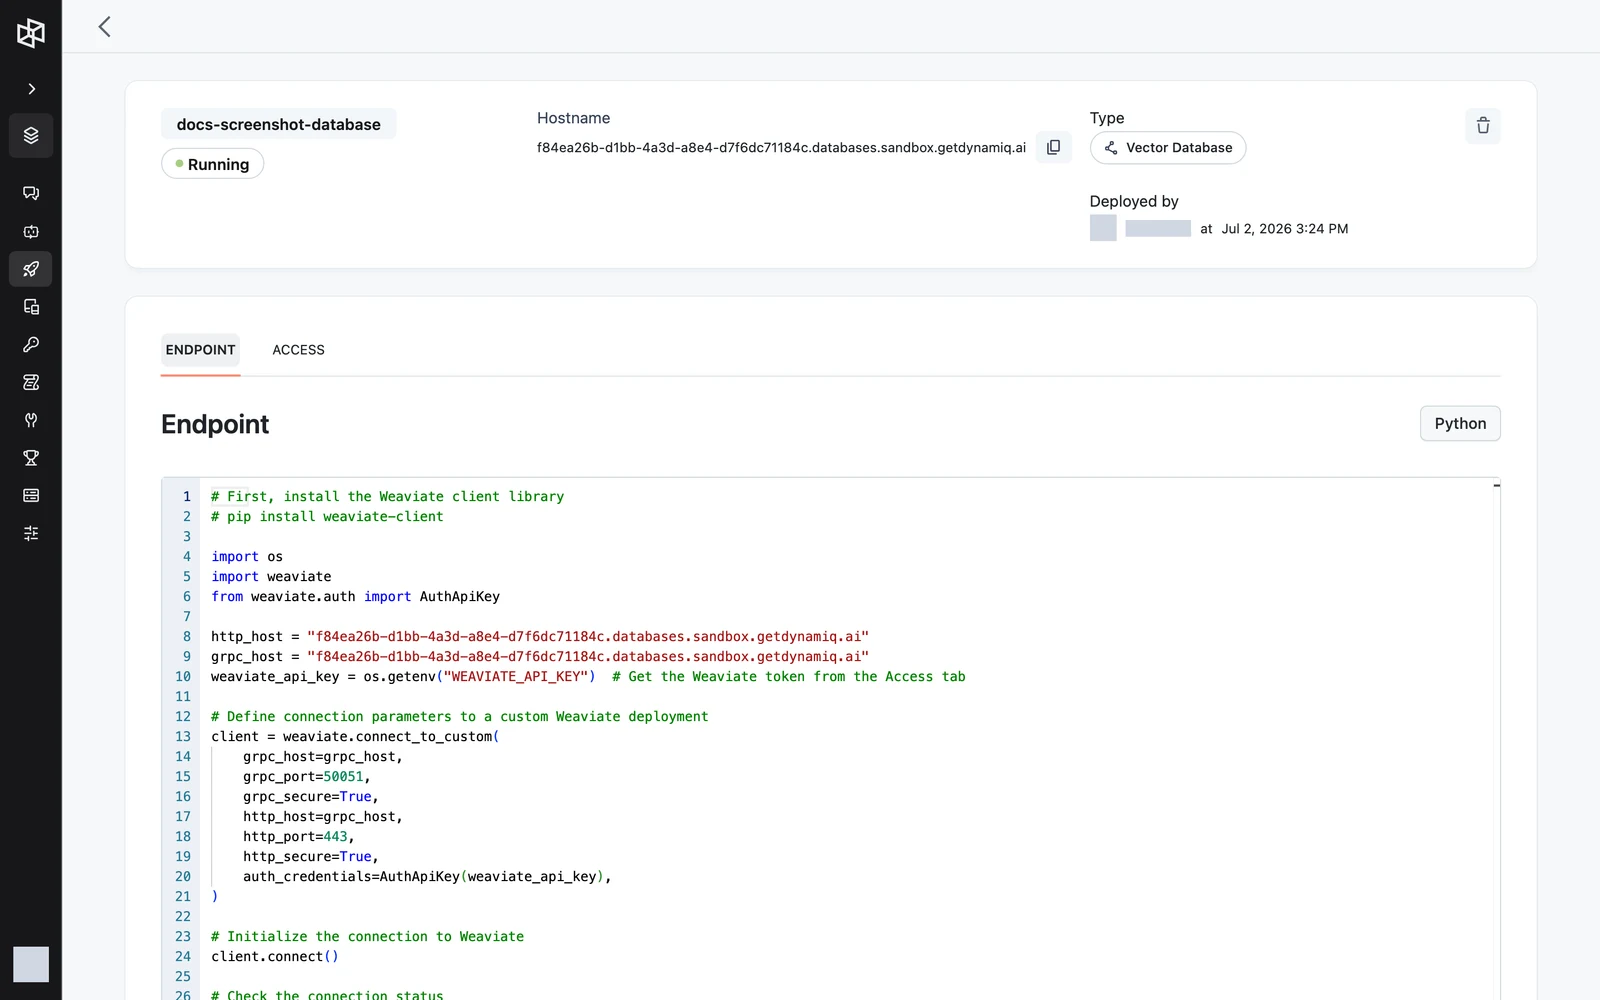
Task: Click the client.connect() line
Action: point(275,957)
